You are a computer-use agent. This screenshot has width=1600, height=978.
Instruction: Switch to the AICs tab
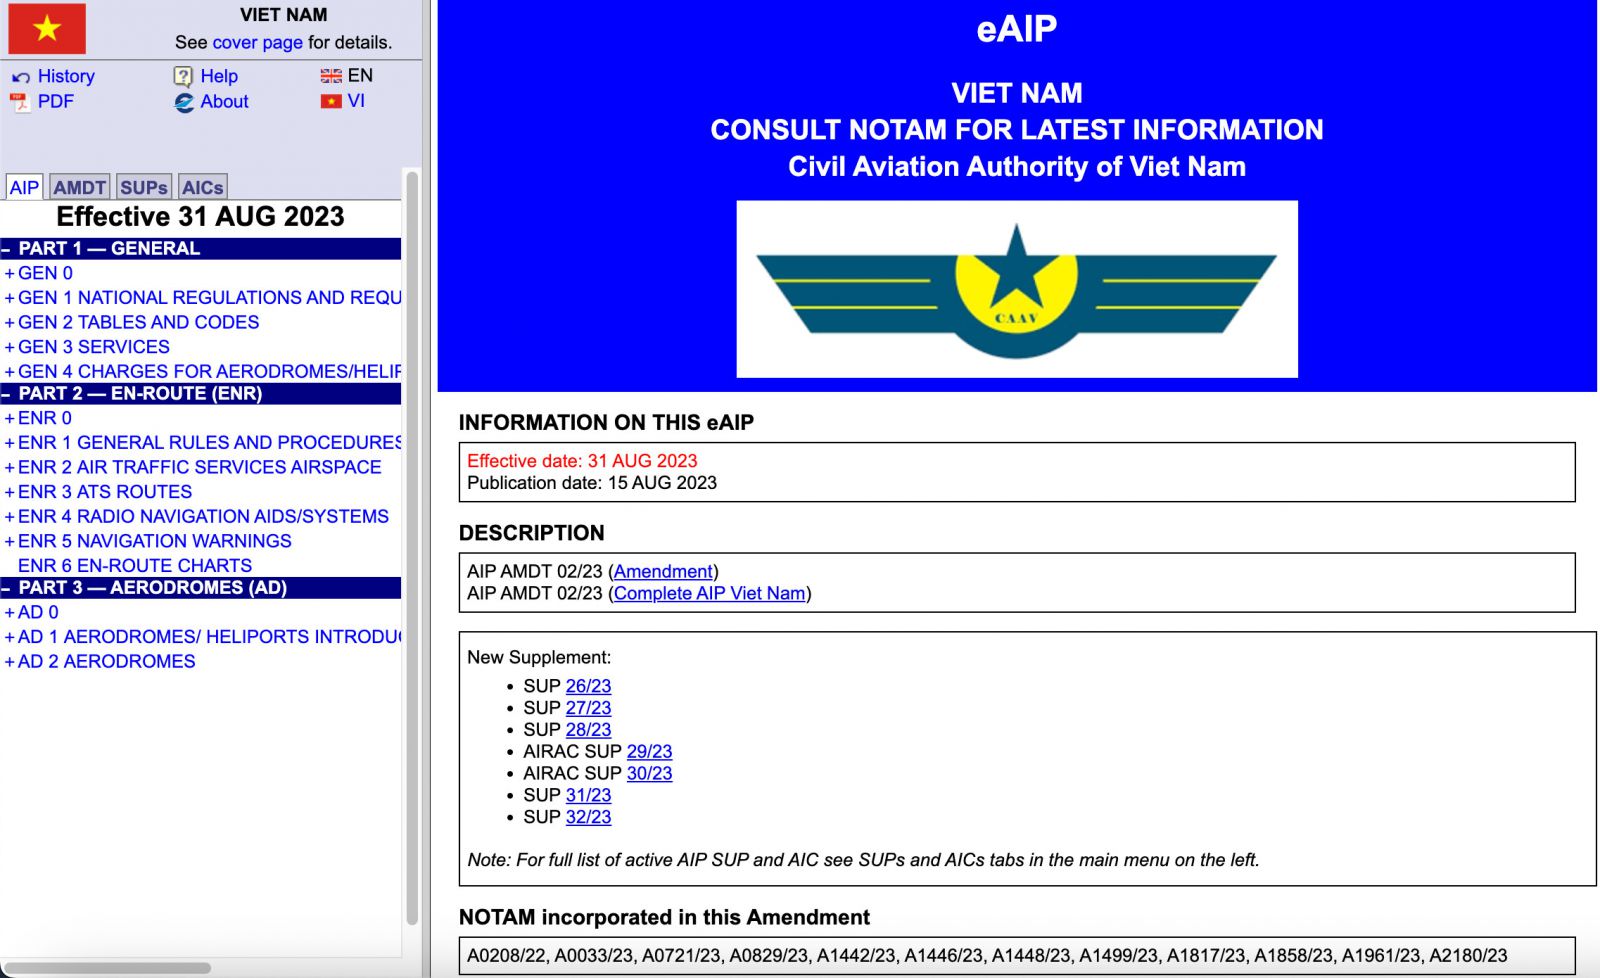203,187
